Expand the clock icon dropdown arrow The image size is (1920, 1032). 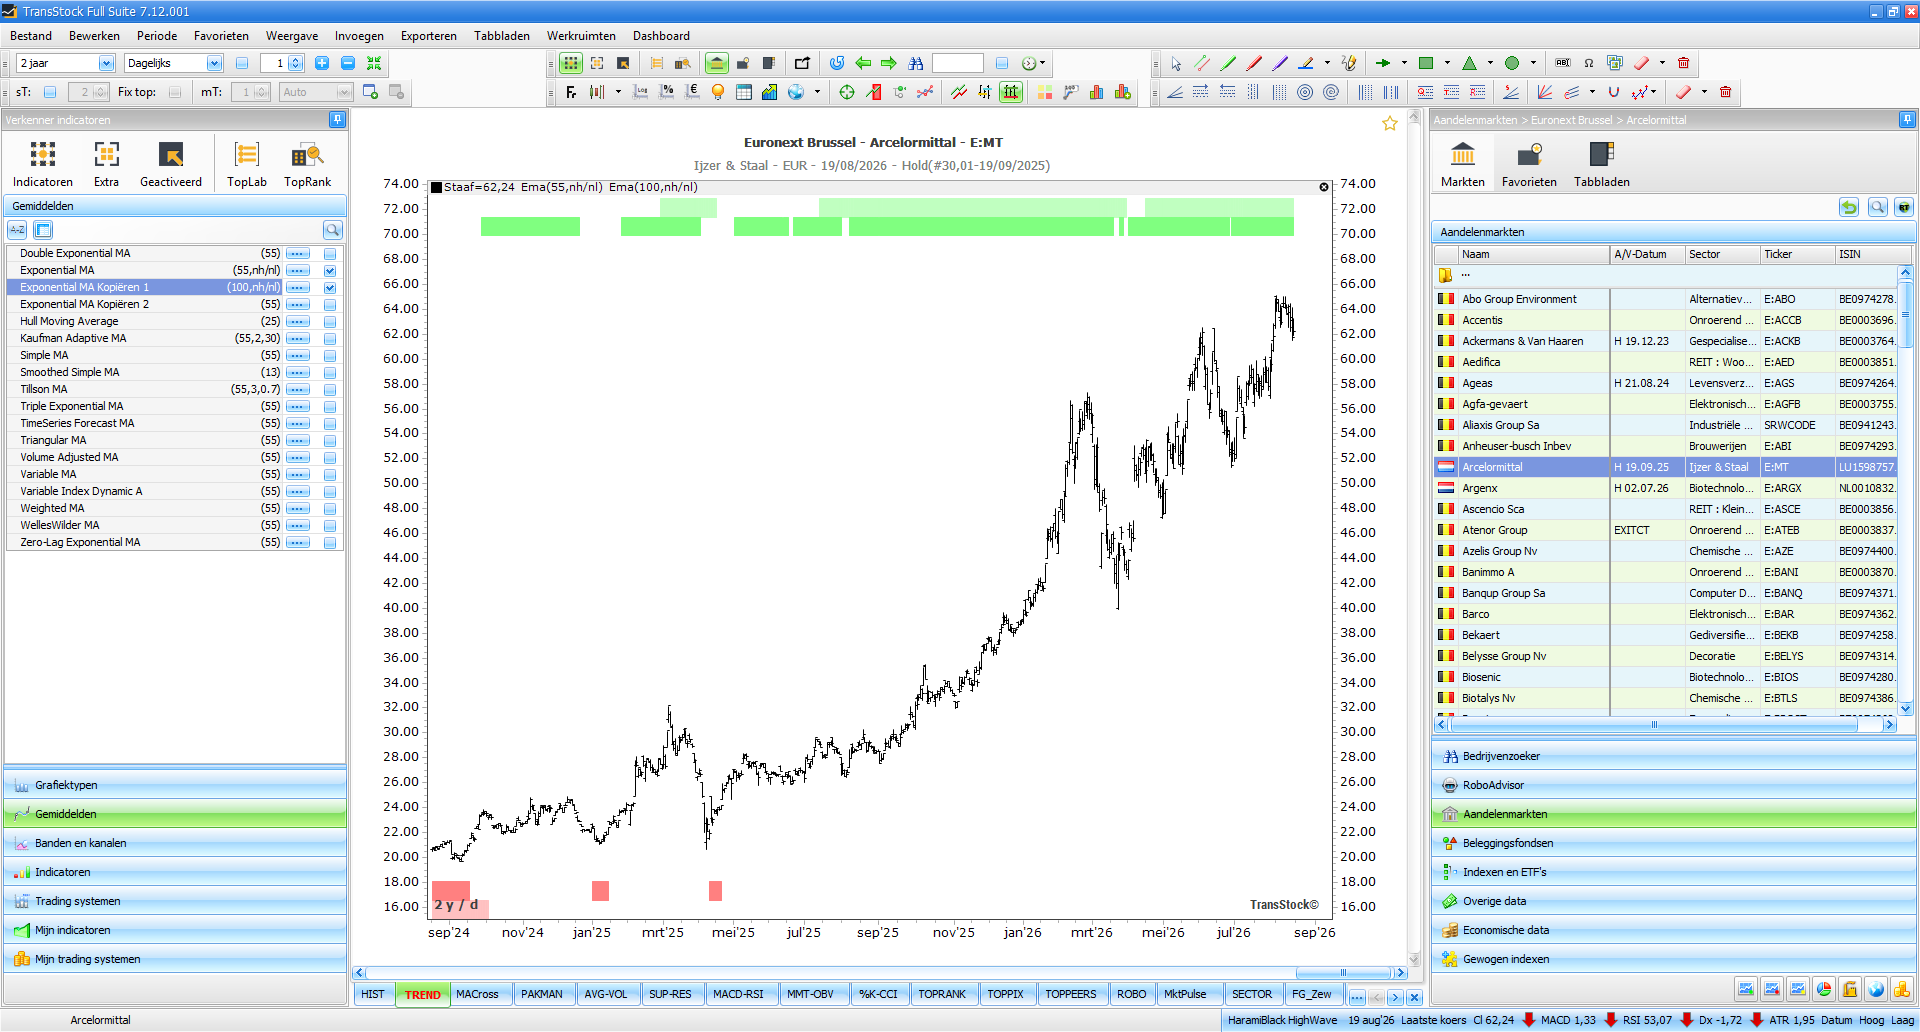click(1043, 63)
